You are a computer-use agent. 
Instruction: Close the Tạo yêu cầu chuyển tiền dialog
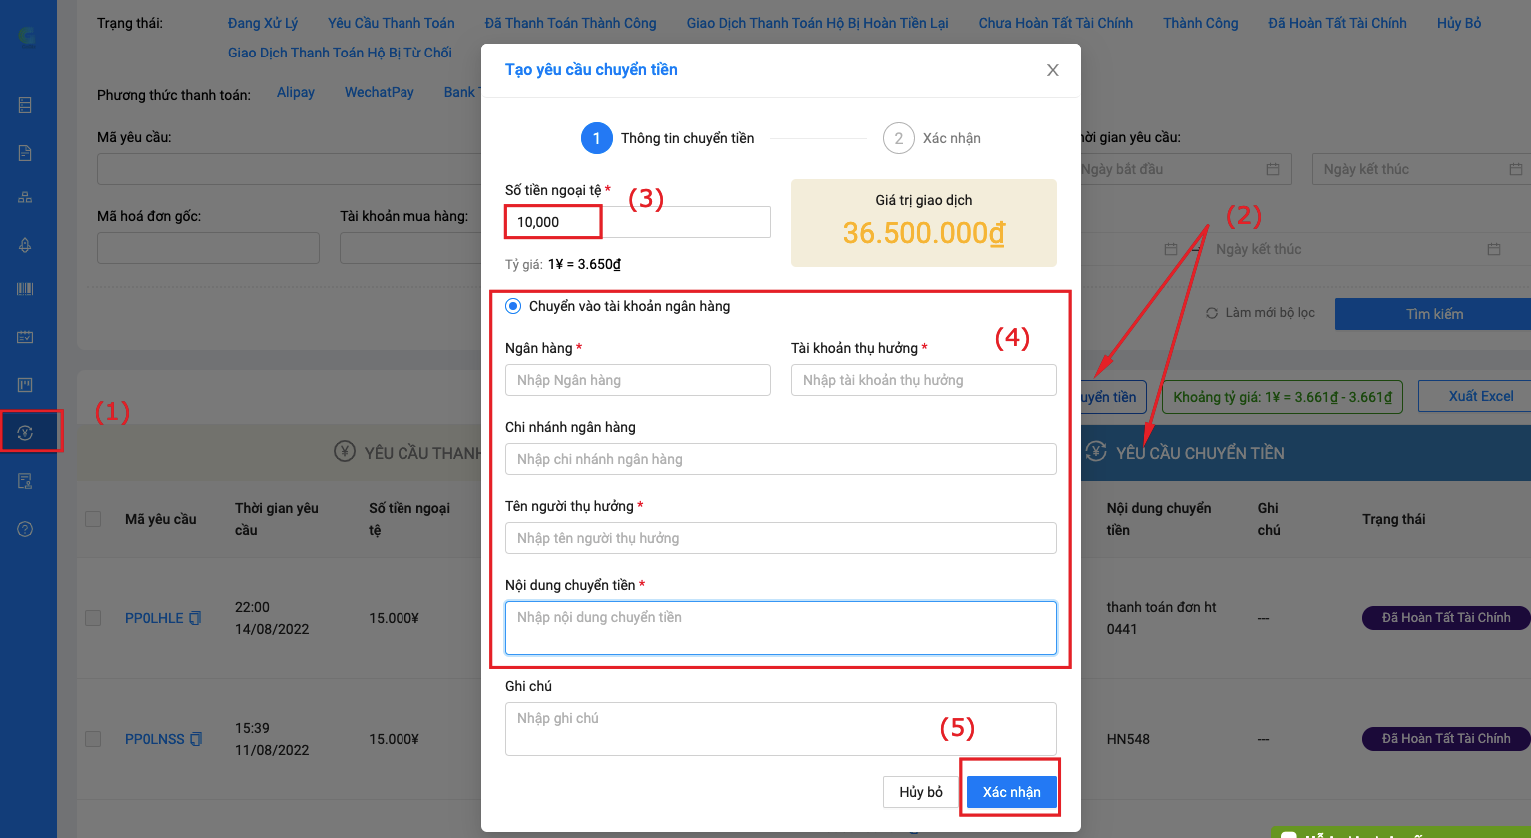coord(1052,70)
